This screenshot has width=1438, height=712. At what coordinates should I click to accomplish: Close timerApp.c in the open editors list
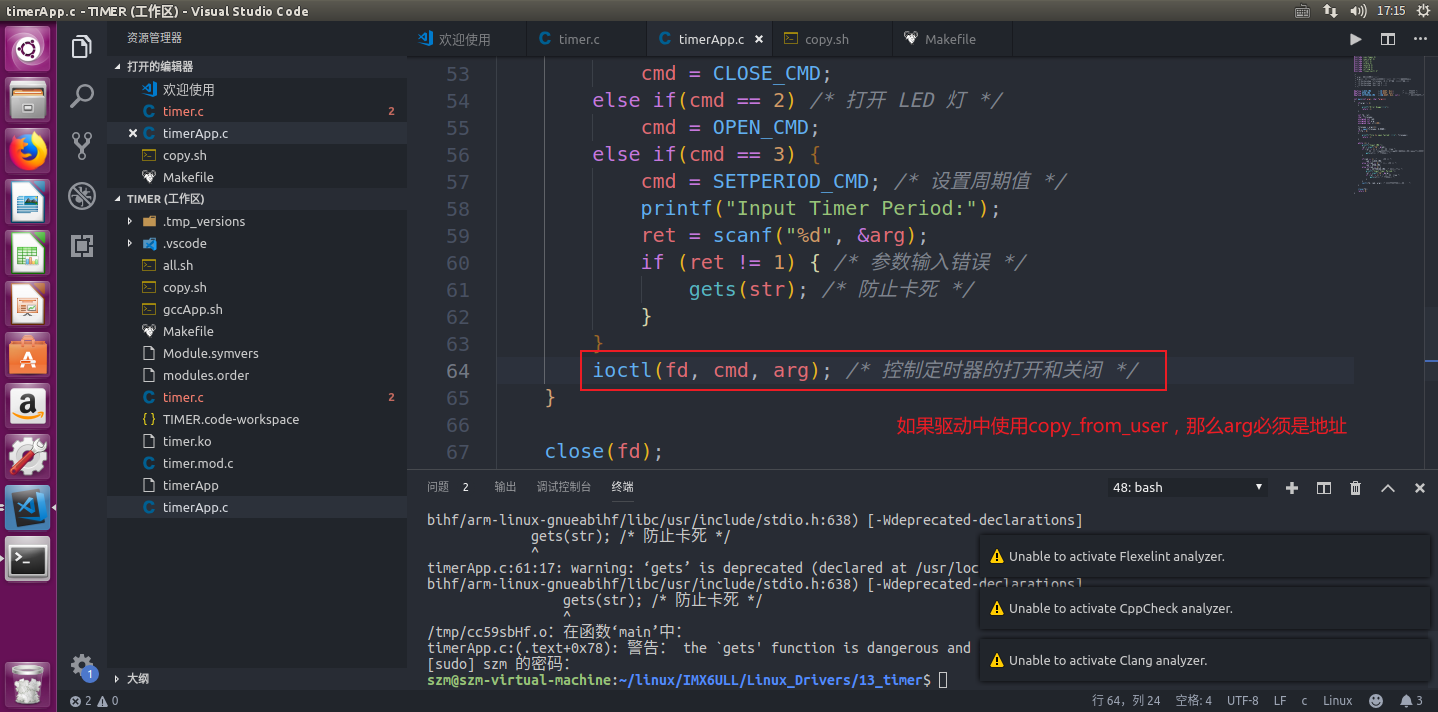tap(133, 133)
